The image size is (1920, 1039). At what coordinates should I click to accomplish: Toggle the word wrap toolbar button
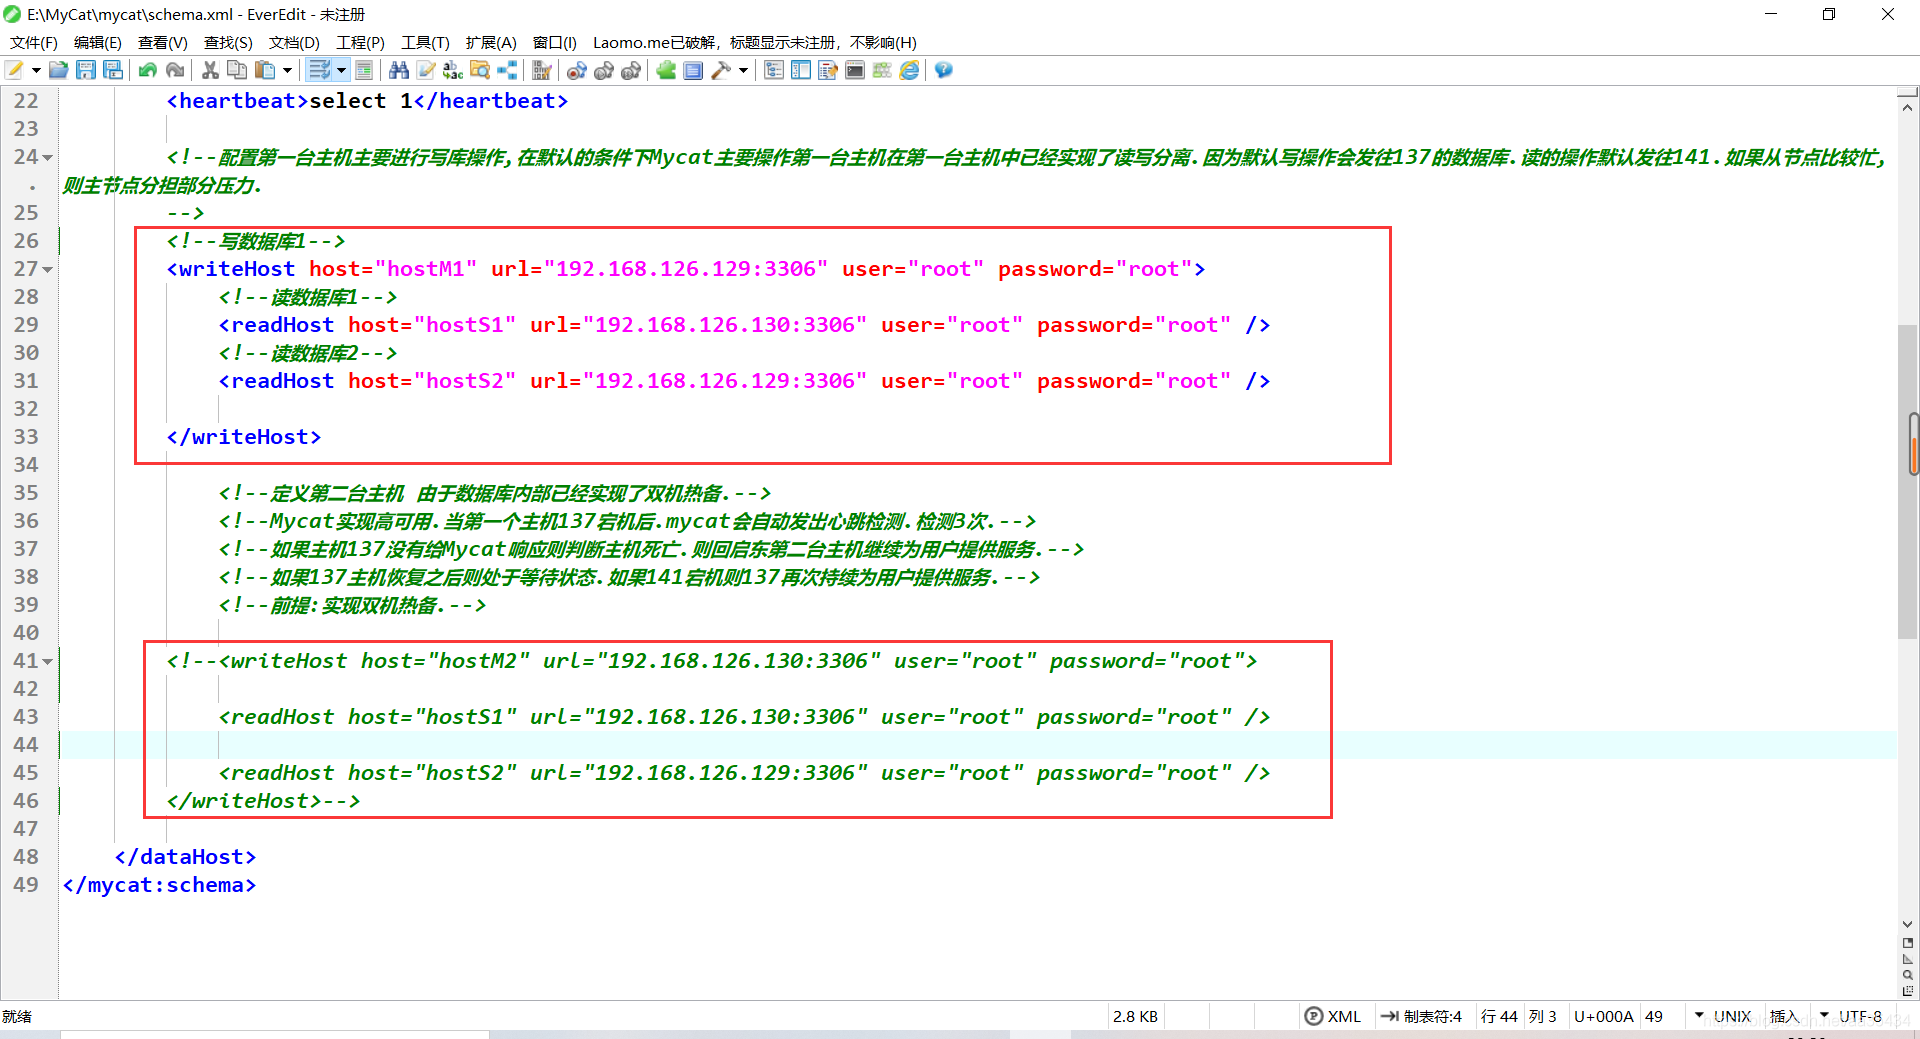[319, 70]
